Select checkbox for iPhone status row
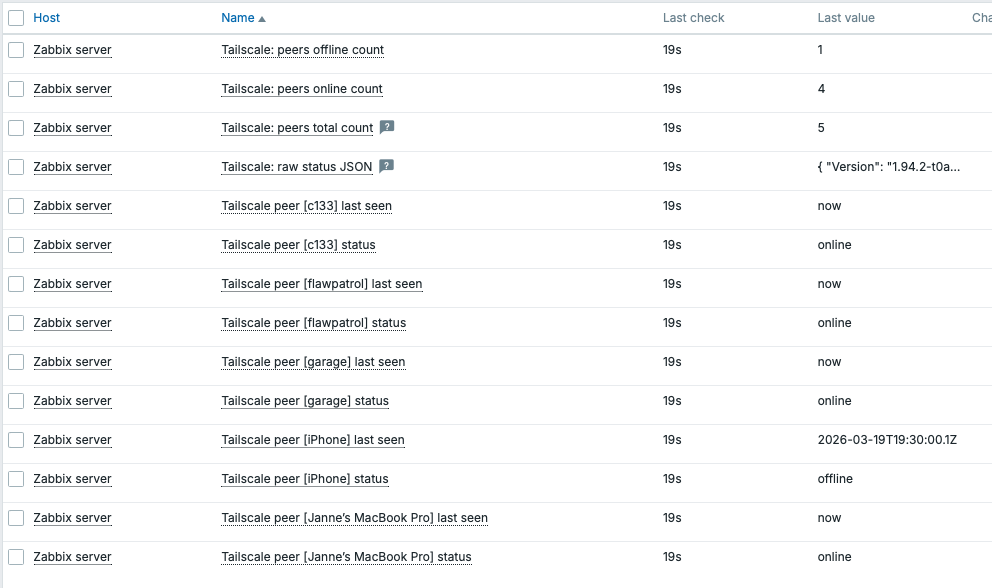Viewport: 992px width, 588px height. [16, 479]
